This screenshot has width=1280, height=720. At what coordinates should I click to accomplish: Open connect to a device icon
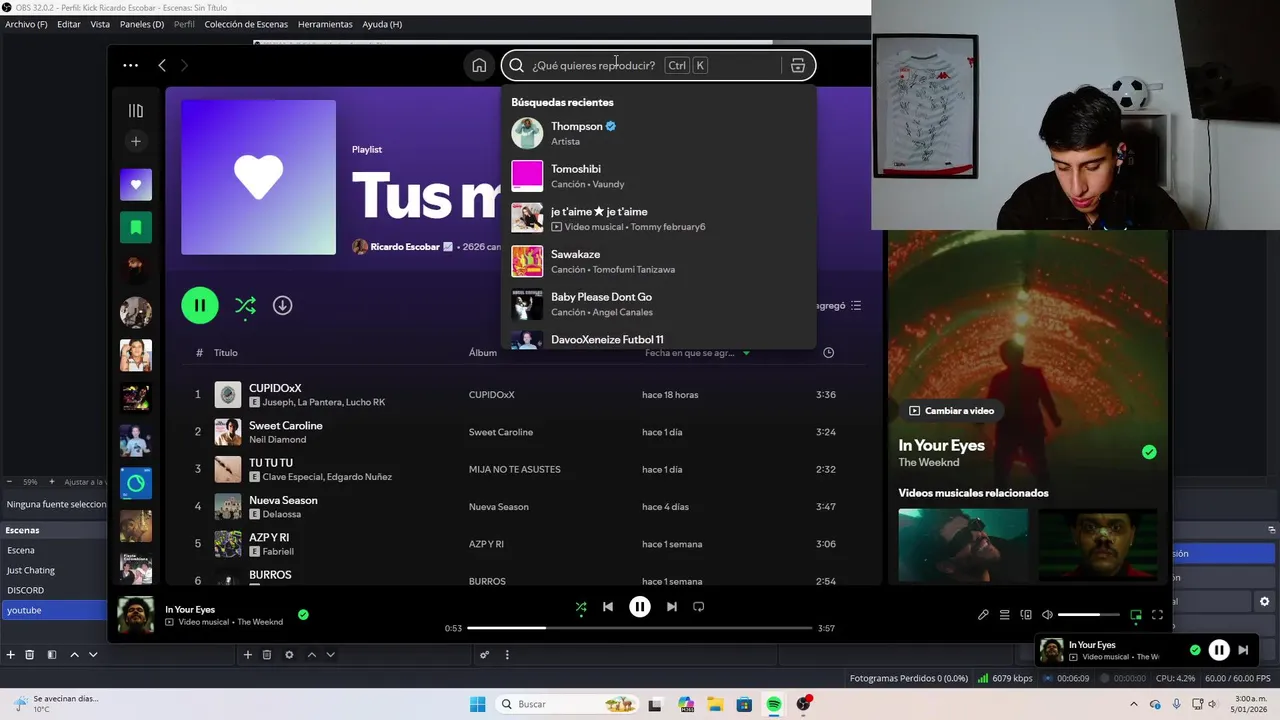pyautogui.click(x=1026, y=615)
